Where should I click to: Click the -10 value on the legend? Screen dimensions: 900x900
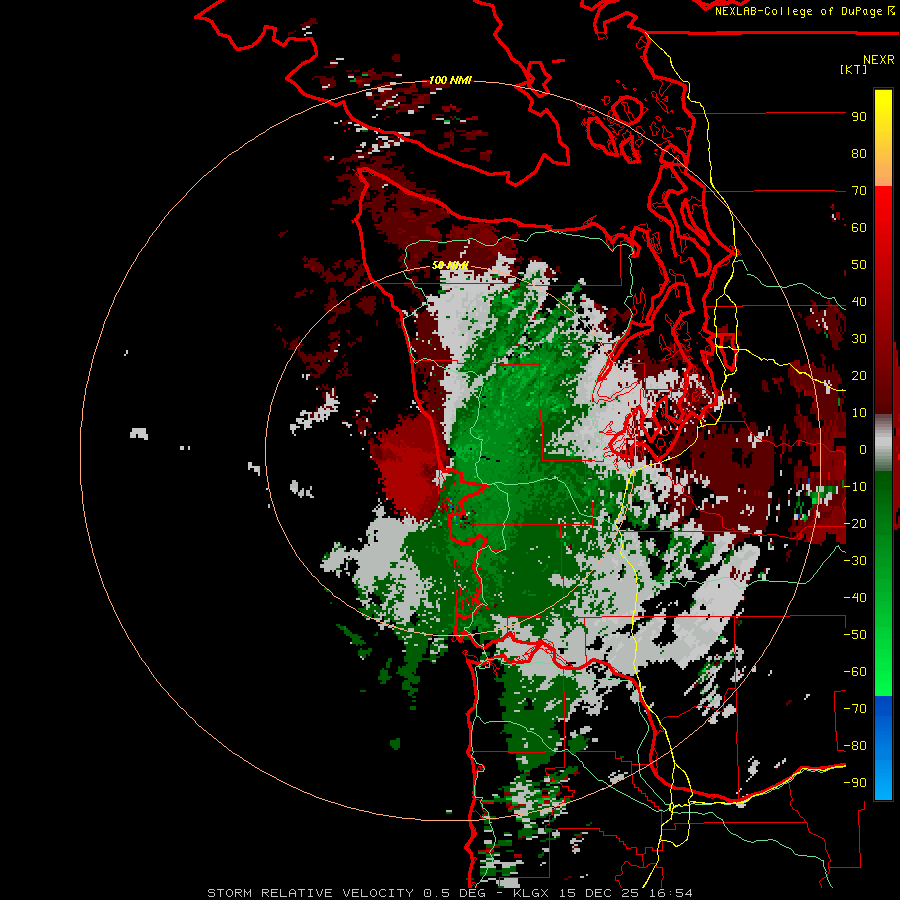[855, 487]
